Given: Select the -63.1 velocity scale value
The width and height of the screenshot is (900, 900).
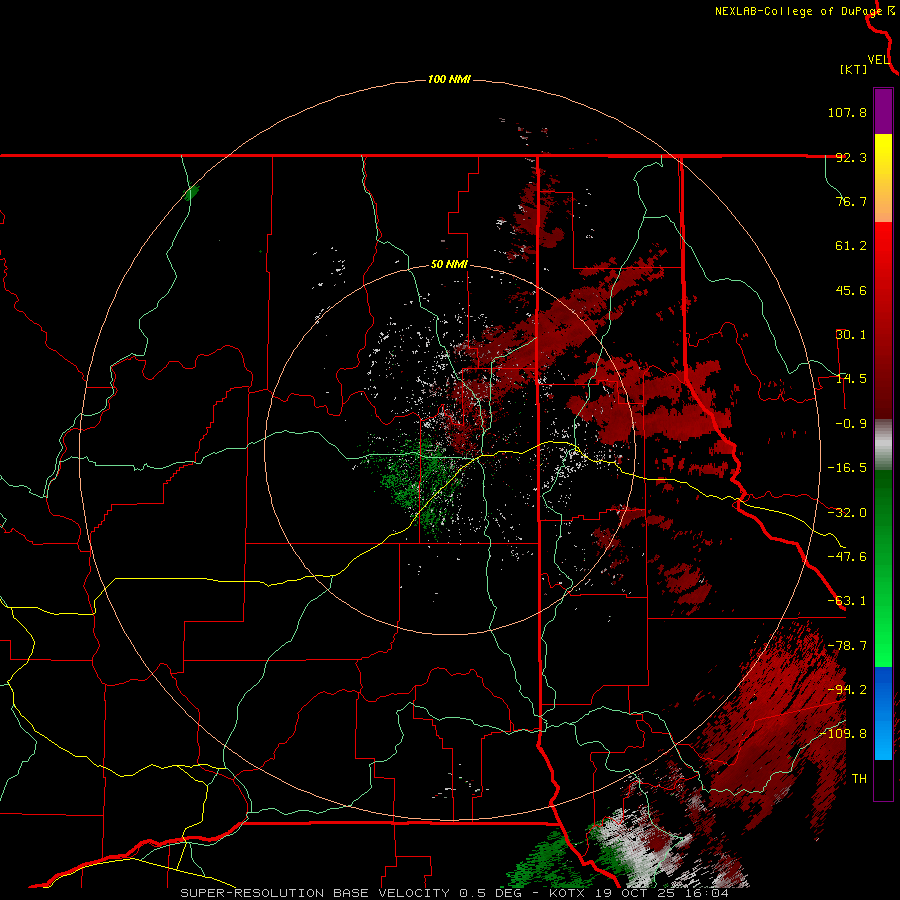Looking at the screenshot, I should pos(847,601).
